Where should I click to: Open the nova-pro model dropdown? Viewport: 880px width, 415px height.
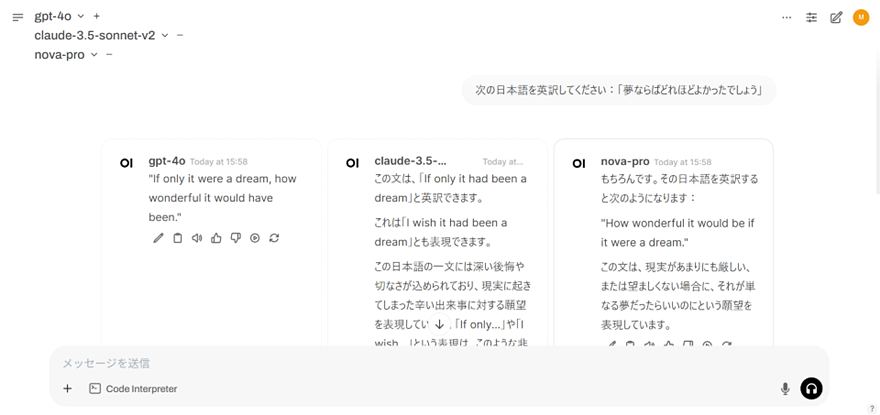click(94, 54)
